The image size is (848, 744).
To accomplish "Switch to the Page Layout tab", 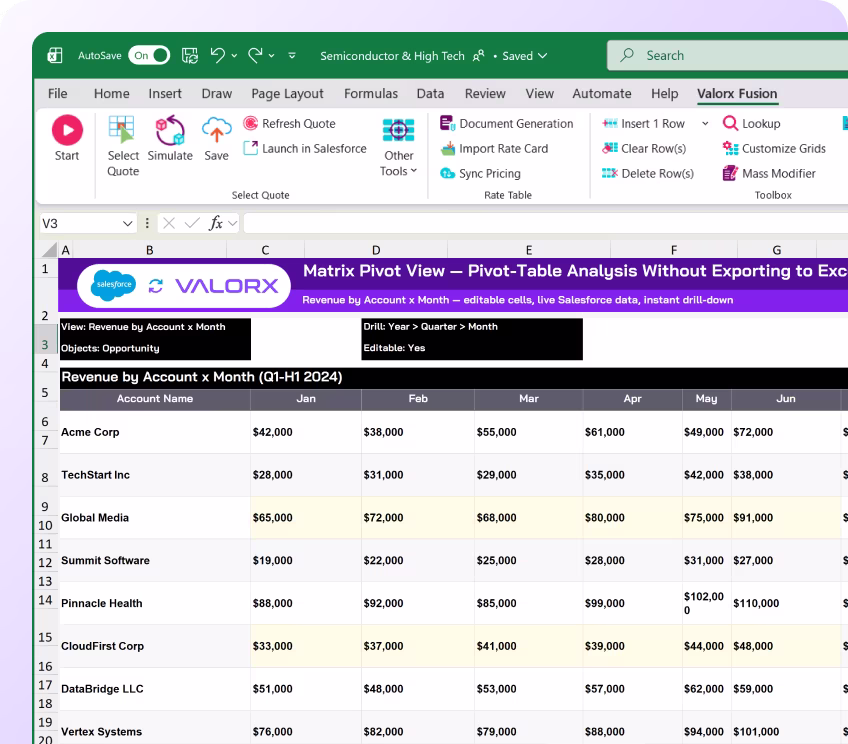I will tap(287, 94).
